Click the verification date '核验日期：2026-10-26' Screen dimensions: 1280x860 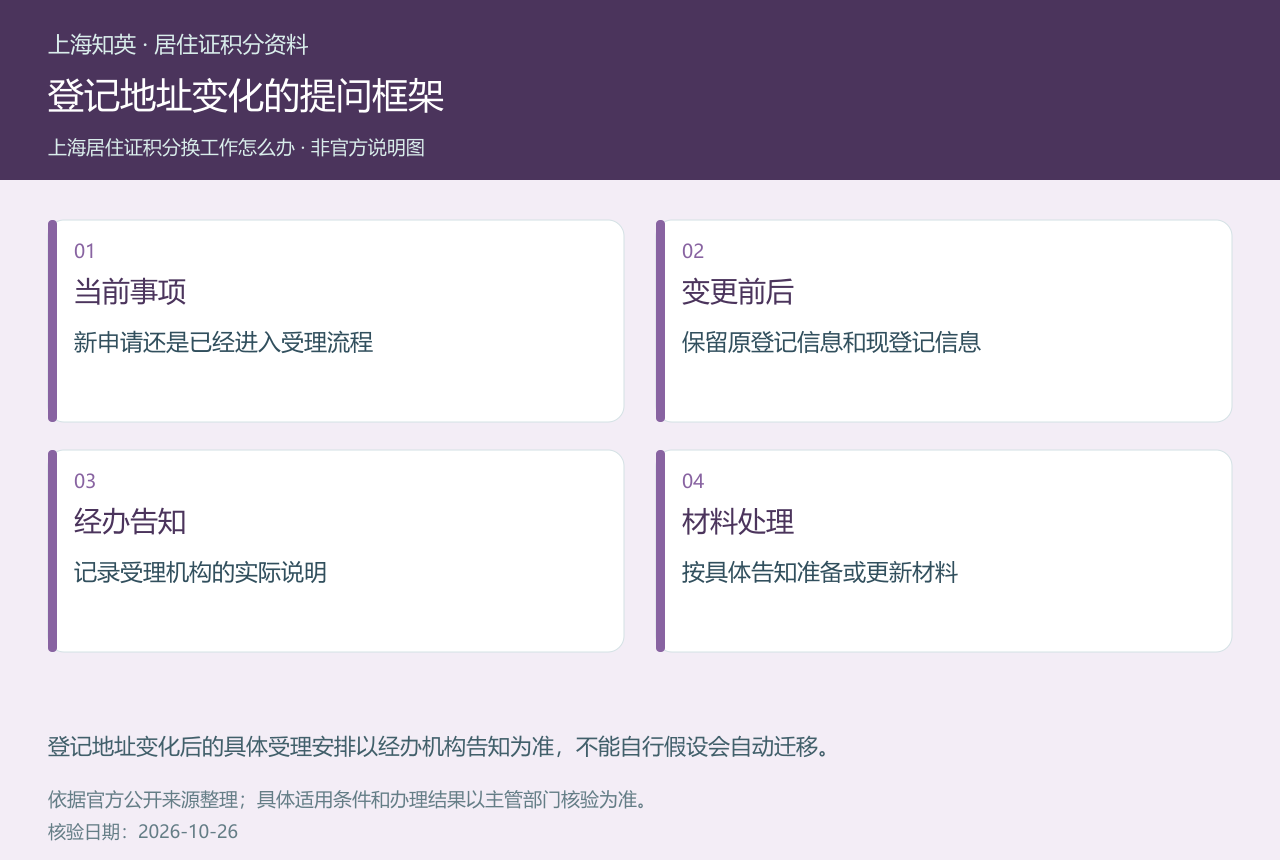(143, 832)
